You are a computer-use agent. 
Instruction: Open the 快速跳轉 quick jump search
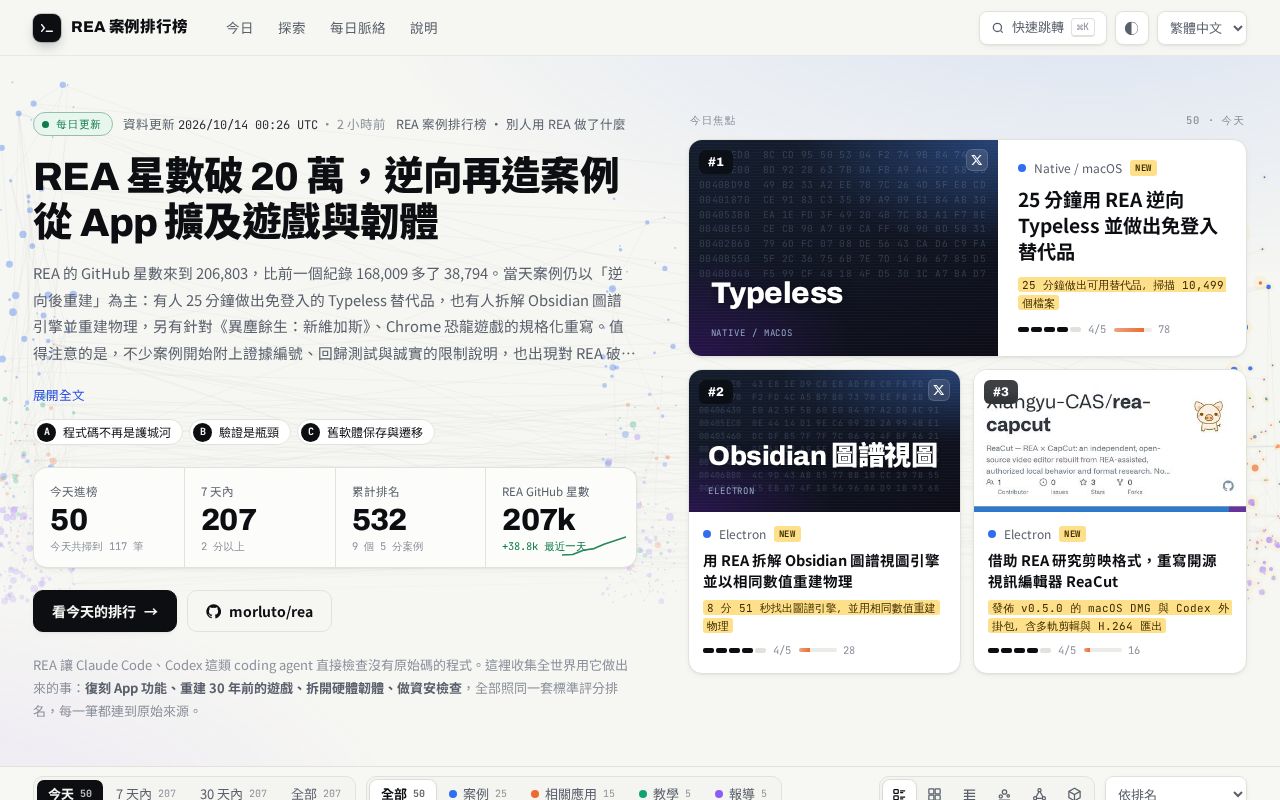(1043, 28)
